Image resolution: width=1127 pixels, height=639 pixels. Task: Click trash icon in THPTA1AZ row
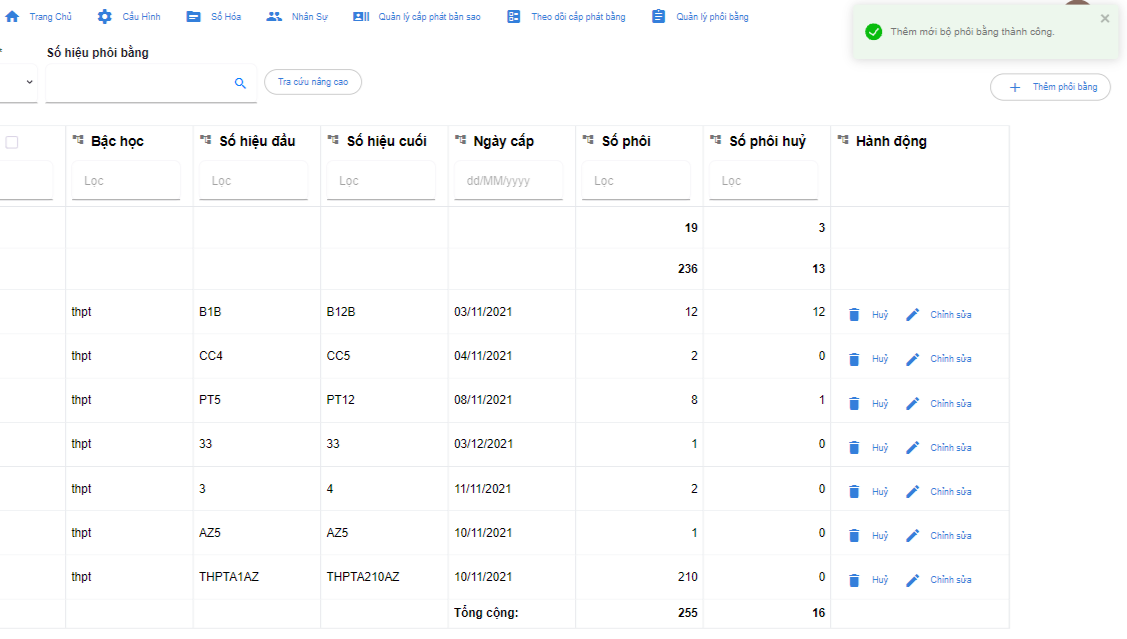(854, 580)
